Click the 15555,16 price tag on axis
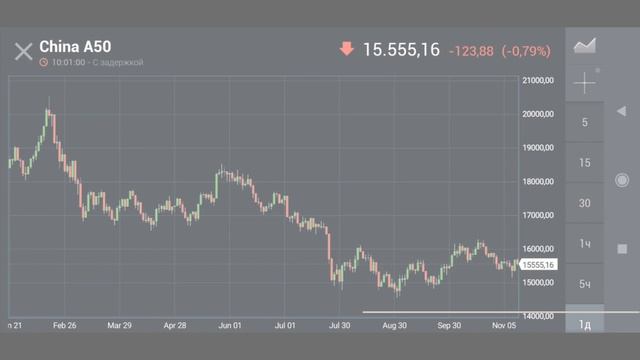 (x=538, y=265)
